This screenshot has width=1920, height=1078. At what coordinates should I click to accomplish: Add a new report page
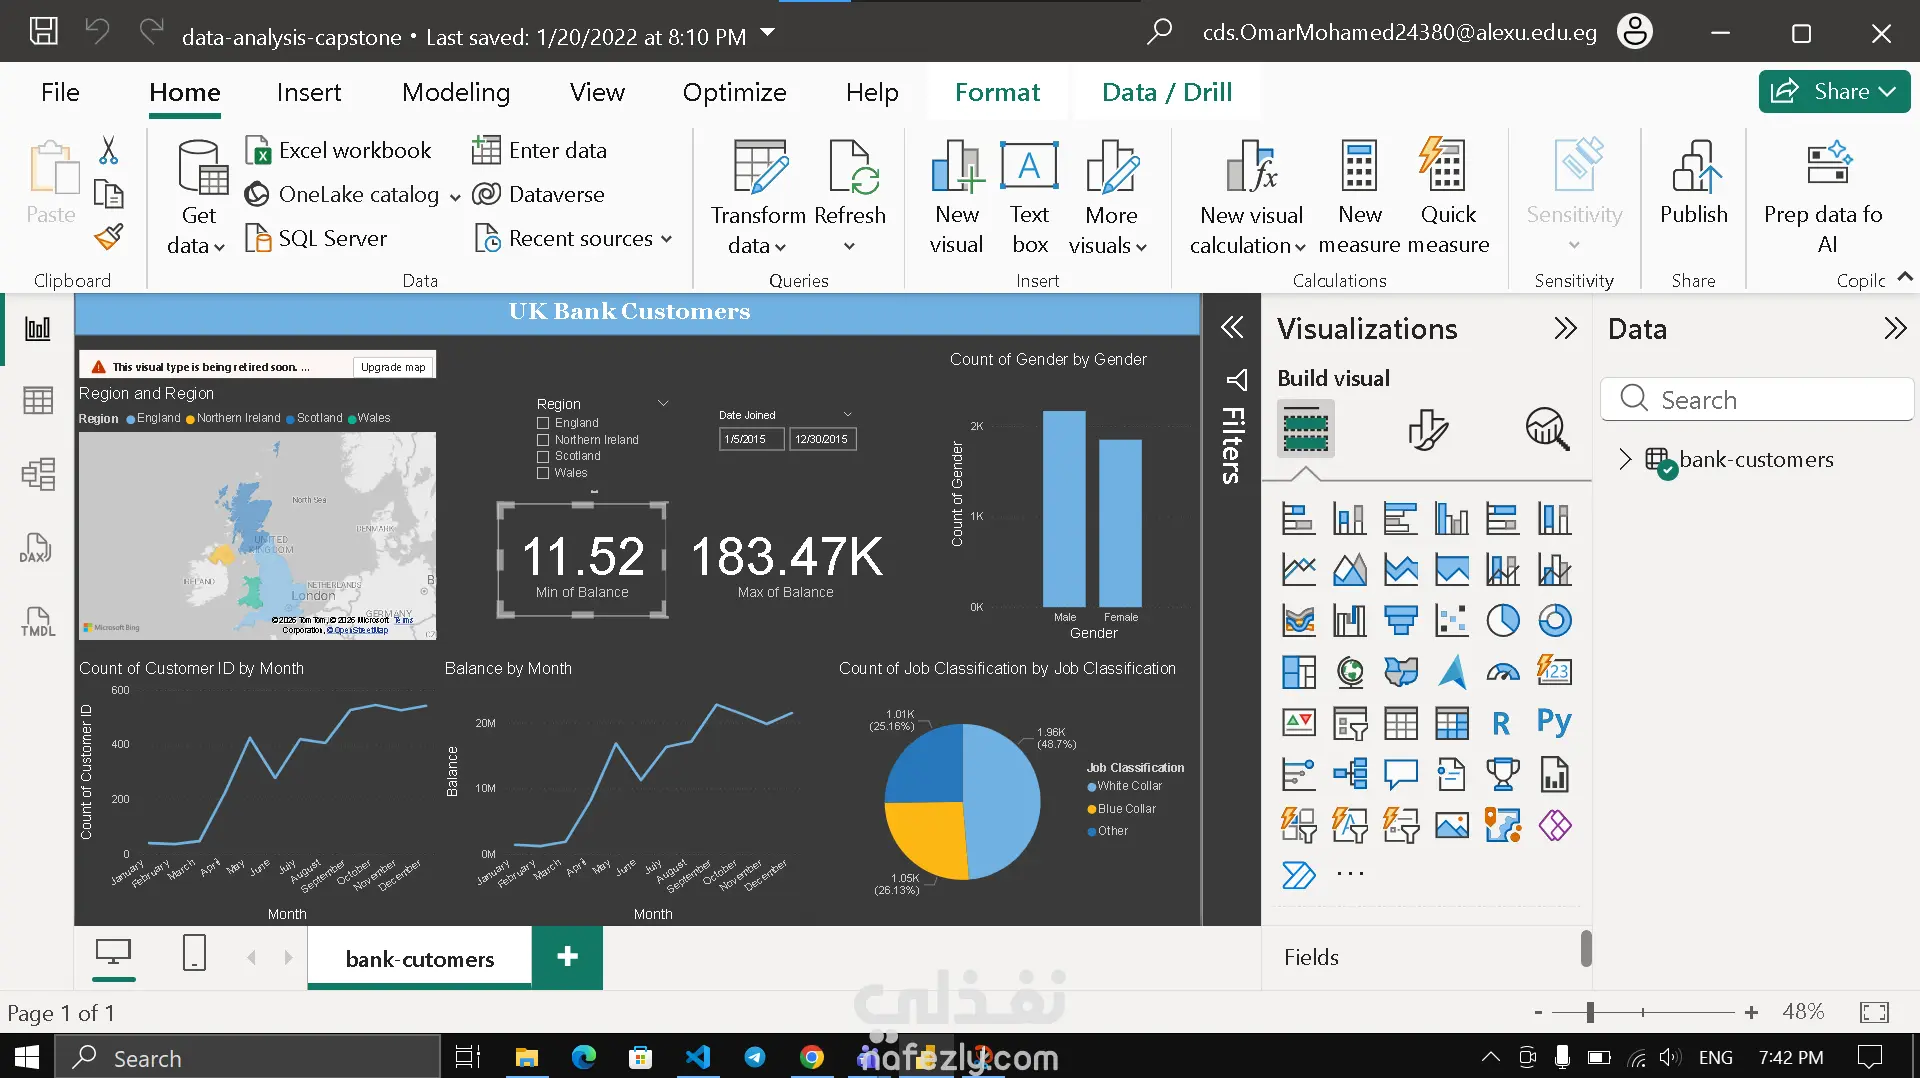click(x=567, y=957)
